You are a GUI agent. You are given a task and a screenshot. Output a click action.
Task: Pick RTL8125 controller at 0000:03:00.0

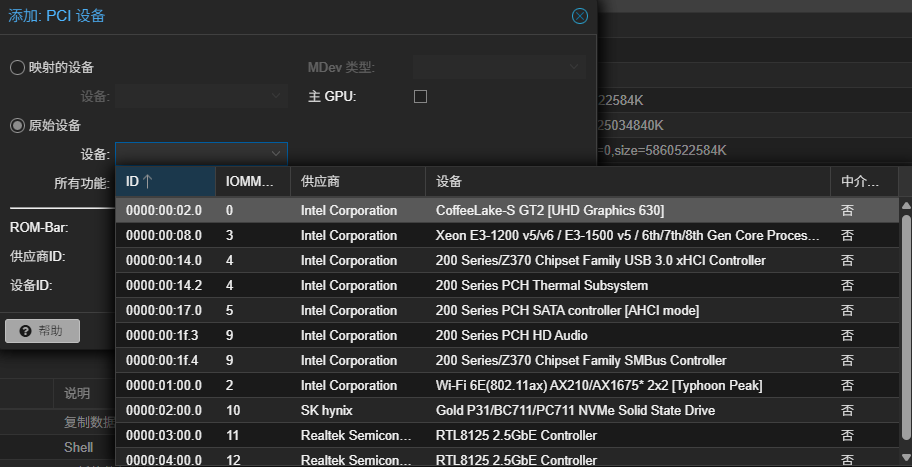pos(516,436)
